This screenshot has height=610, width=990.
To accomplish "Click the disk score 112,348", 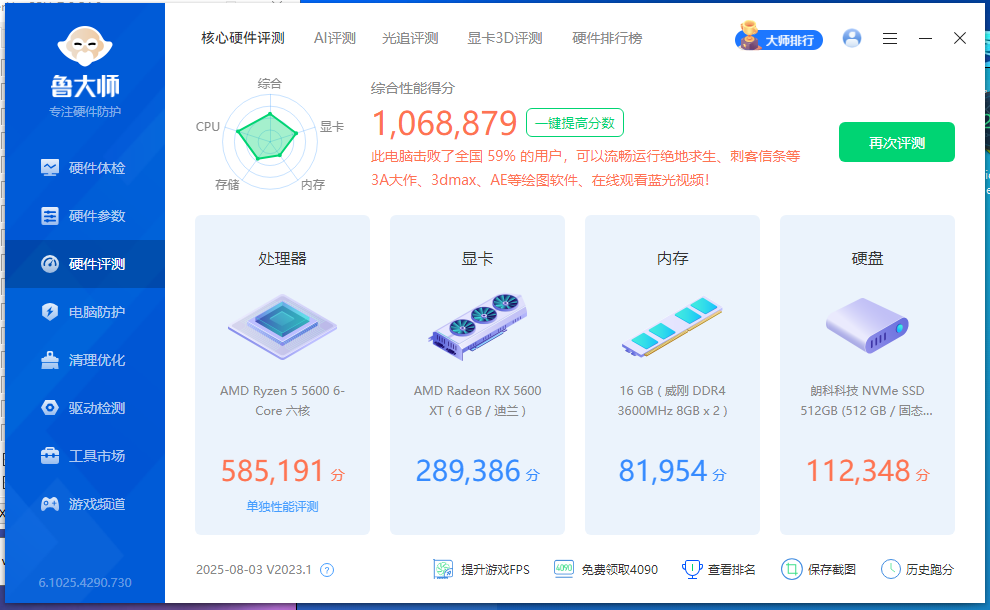I will [x=858, y=471].
